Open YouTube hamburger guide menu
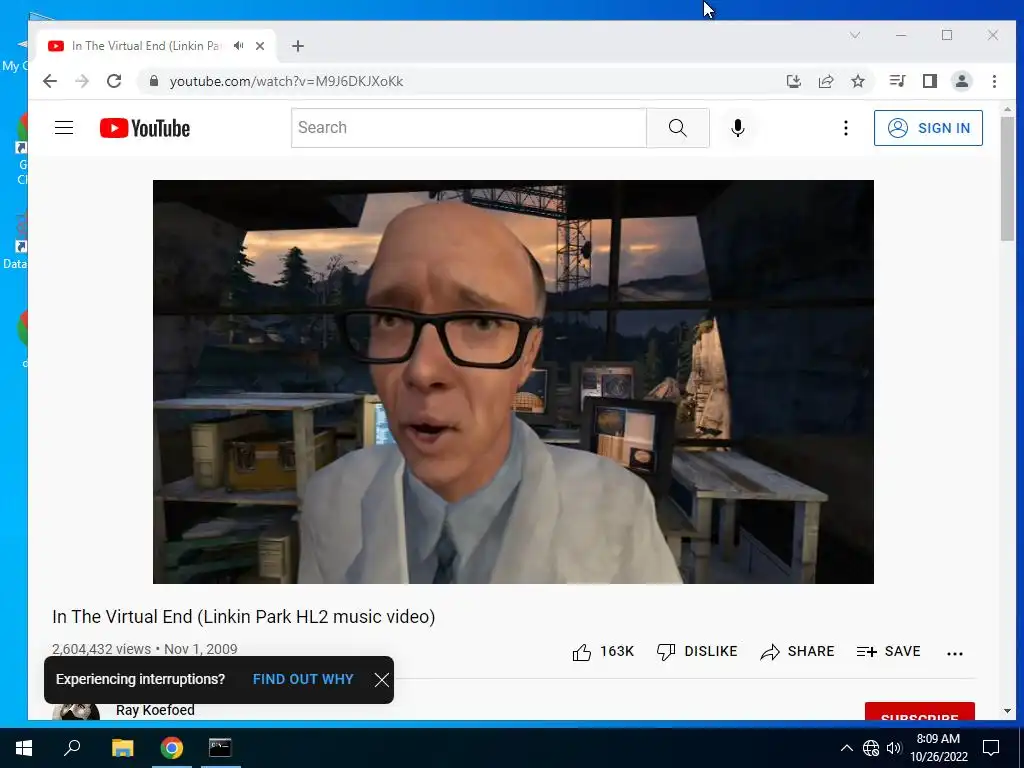 (x=64, y=127)
